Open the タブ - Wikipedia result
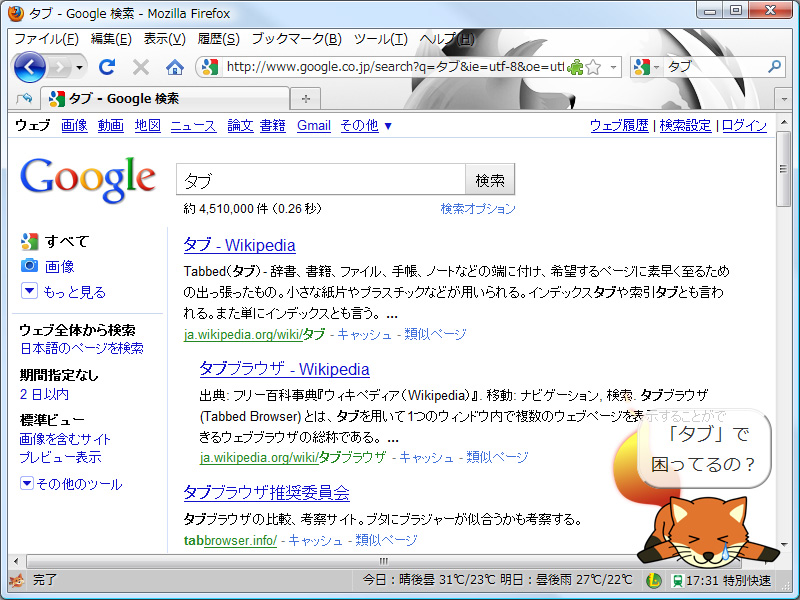Screen dimensions: 800x600 click(241, 245)
